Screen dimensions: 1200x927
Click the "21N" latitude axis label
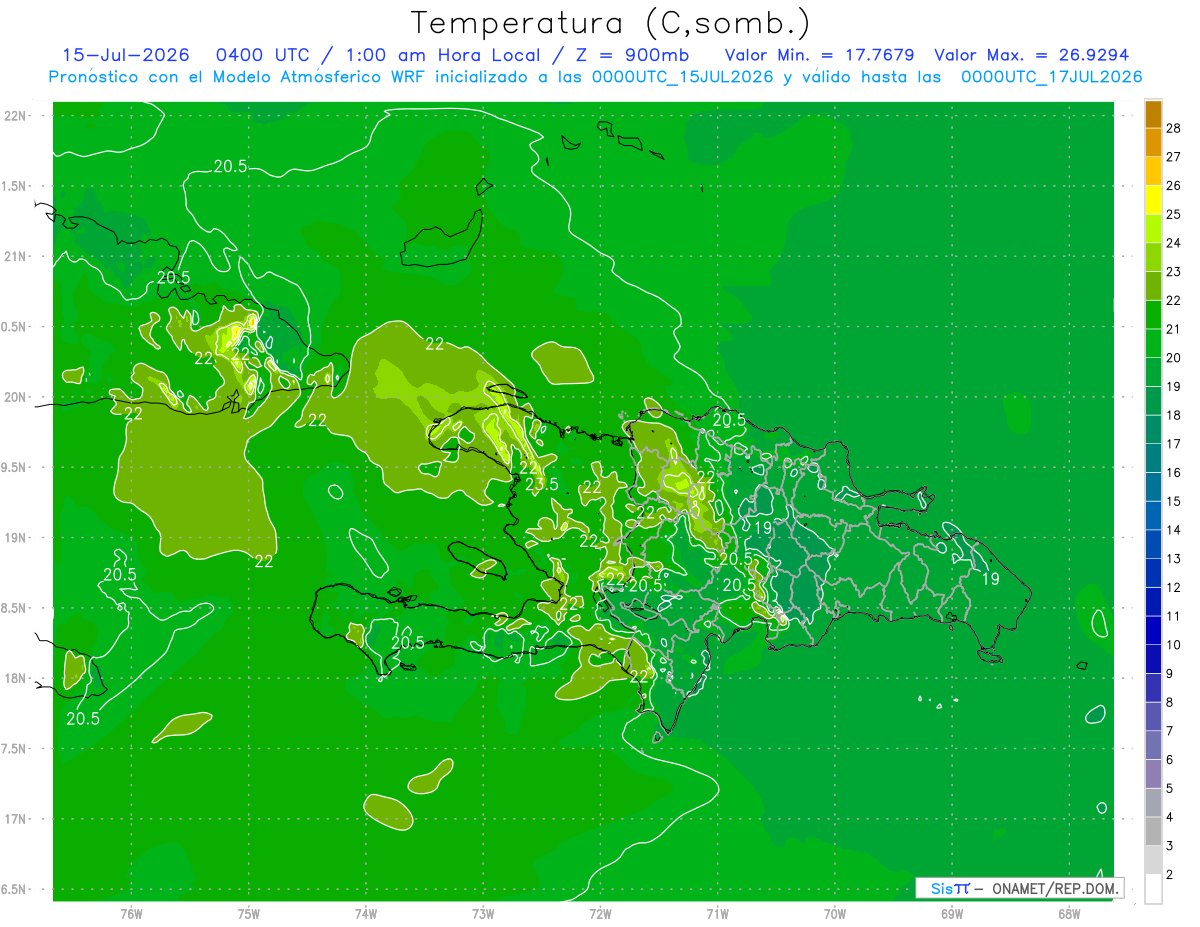tap(15, 256)
